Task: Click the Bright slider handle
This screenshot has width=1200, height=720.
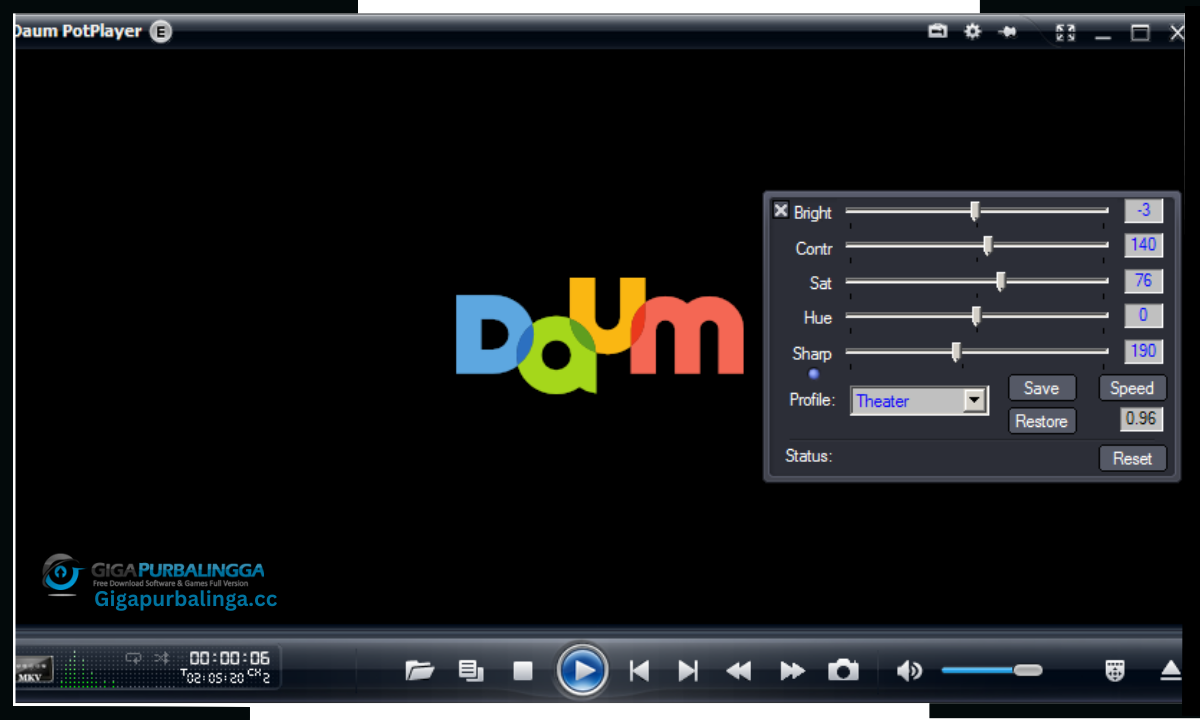Action: pos(975,210)
